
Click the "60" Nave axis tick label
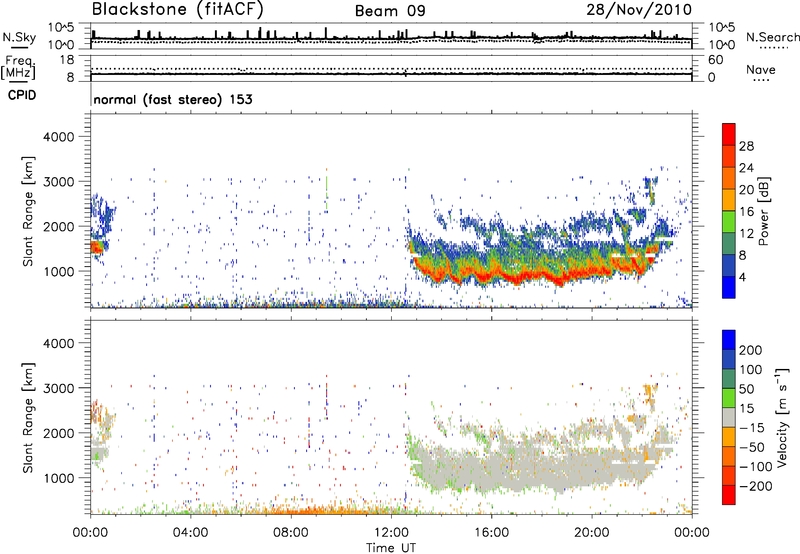(x=715, y=60)
